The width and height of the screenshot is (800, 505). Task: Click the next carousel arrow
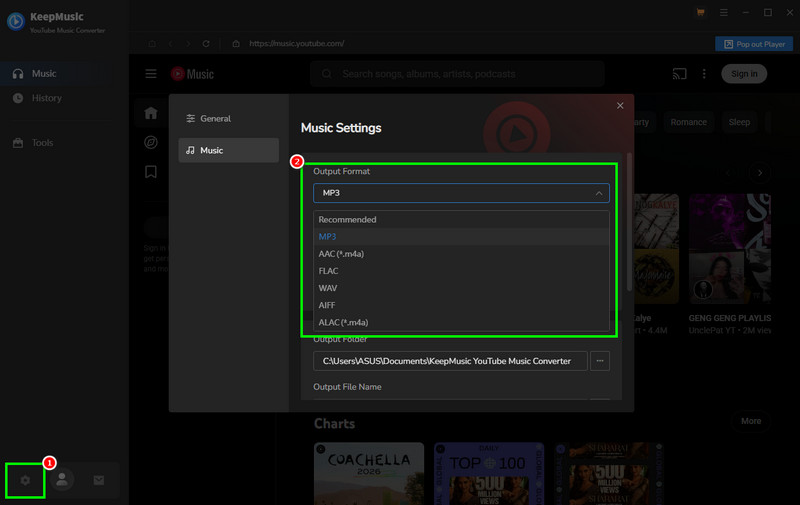(760, 173)
